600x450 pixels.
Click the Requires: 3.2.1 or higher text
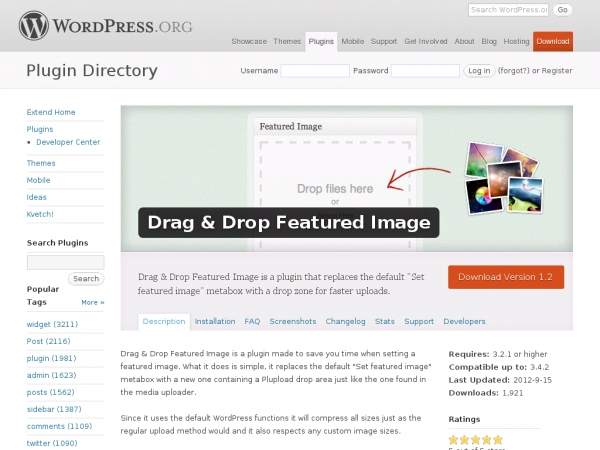click(x=498, y=354)
